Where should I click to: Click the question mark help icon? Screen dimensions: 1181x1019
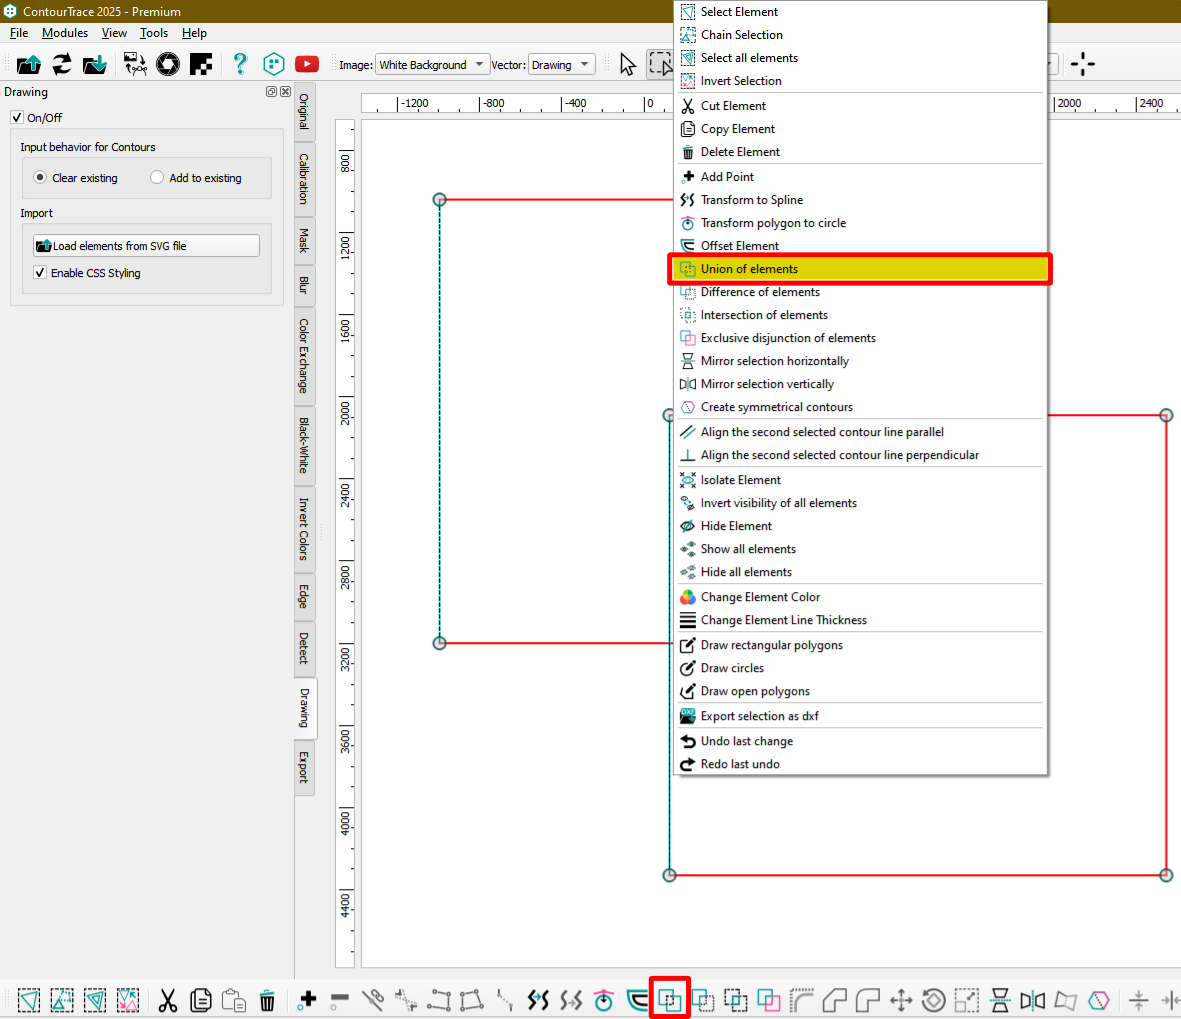pos(240,64)
